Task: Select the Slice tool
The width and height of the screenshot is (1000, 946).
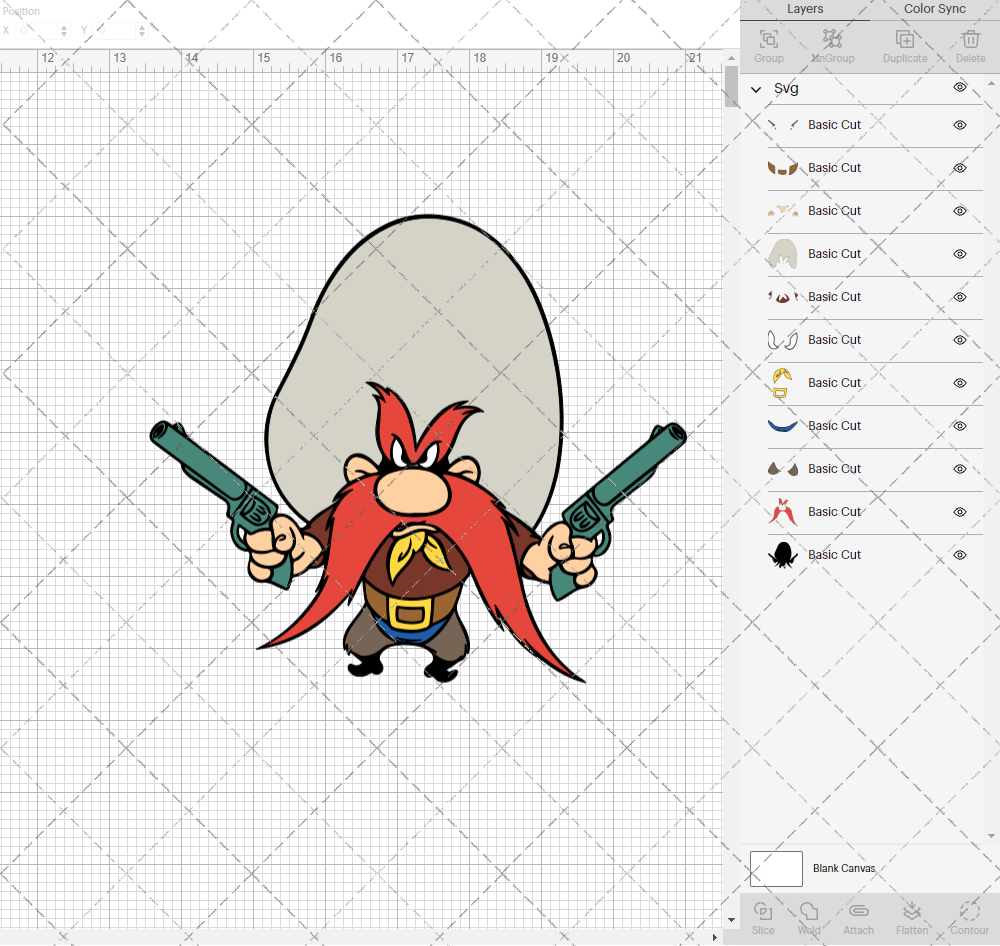Action: [x=763, y=911]
